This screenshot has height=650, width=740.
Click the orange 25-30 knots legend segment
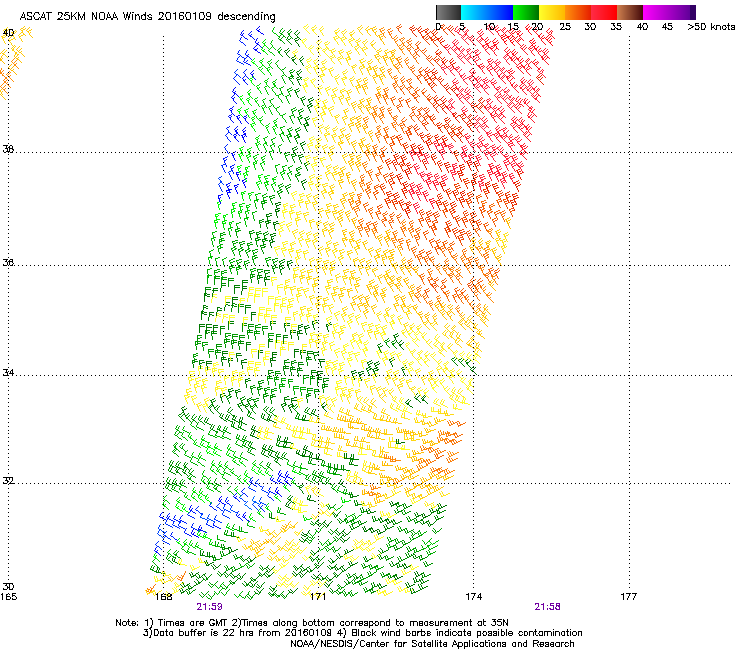578,12
